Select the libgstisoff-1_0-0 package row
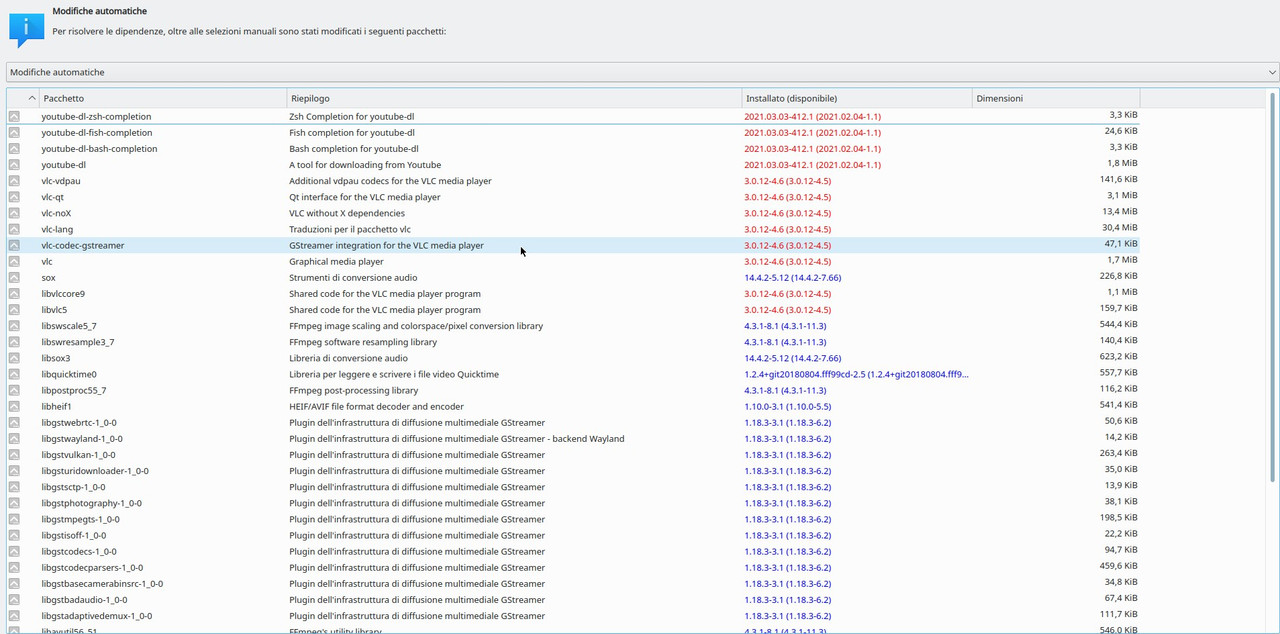Image resolution: width=1280 pixels, height=634 pixels. click(x=572, y=535)
